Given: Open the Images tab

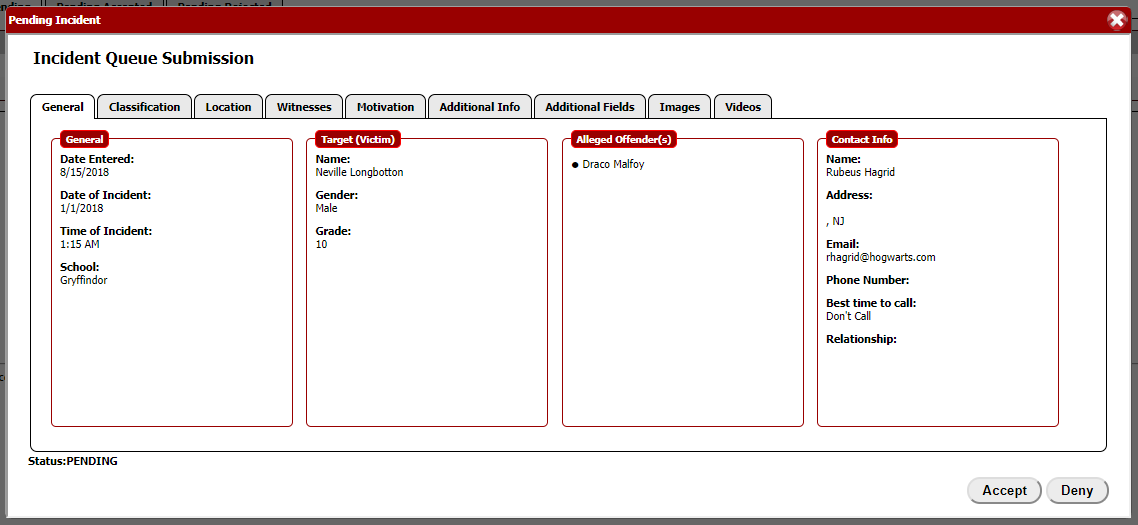Looking at the screenshot, I should [680, 107].
